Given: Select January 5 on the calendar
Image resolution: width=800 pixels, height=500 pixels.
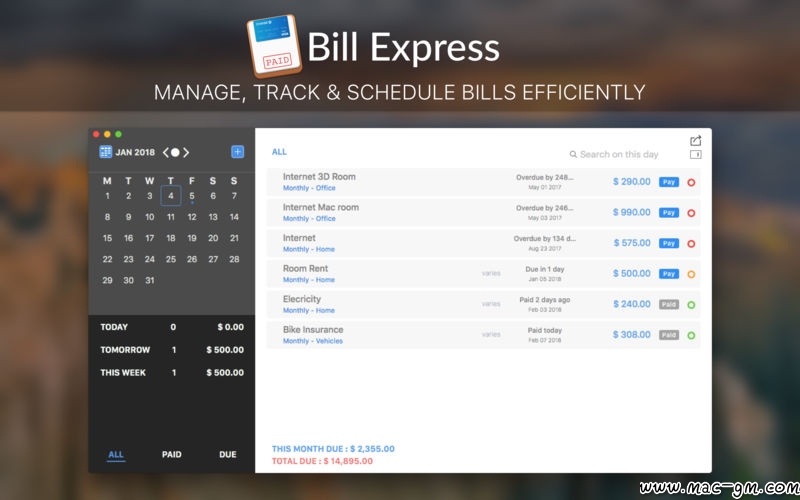Looking at the screenshot, I should pos(192,196).
